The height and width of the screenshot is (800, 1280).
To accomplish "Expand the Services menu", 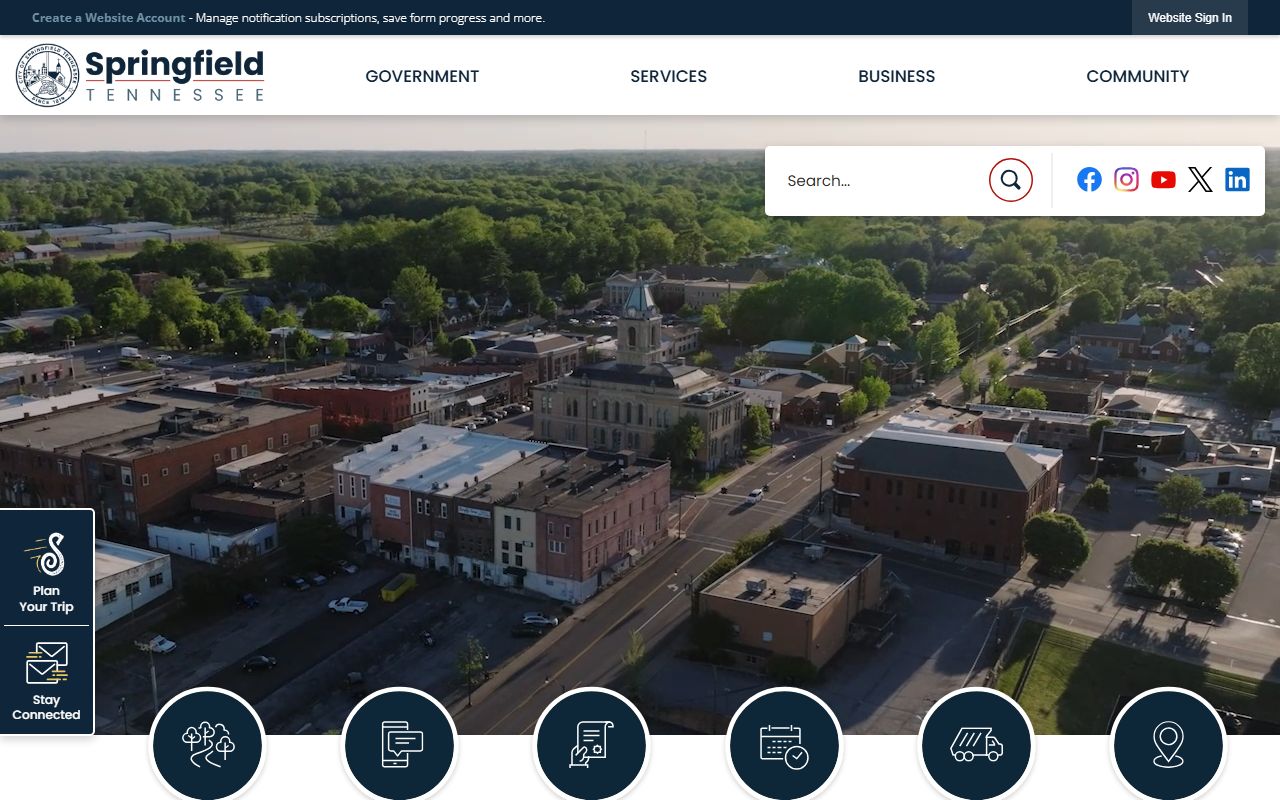I will [668, 76].
